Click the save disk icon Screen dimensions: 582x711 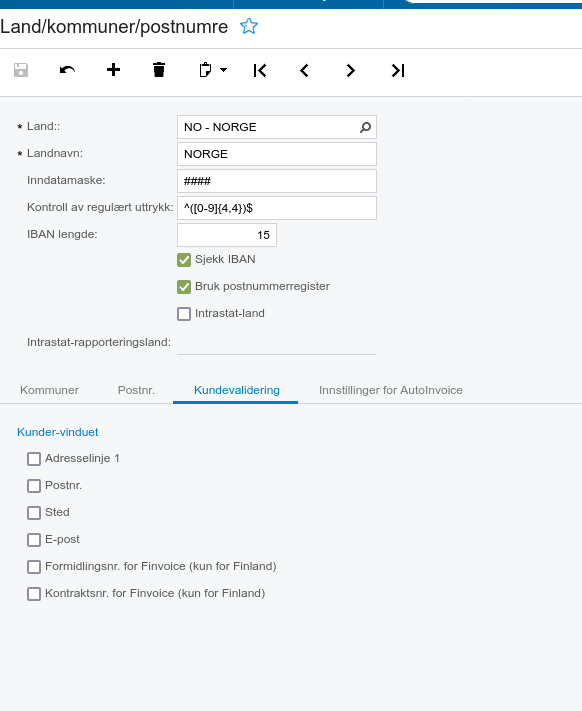(x=21, y=70)
